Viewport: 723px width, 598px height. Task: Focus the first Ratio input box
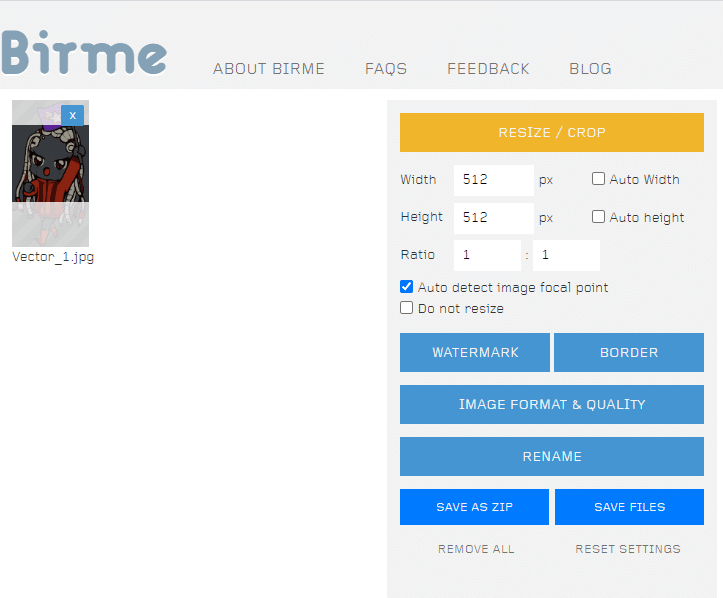click(x=487, y=255)
